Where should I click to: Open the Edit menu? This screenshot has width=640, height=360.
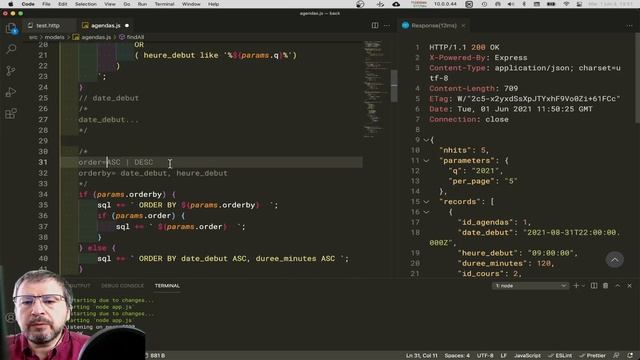click(62, 4)
